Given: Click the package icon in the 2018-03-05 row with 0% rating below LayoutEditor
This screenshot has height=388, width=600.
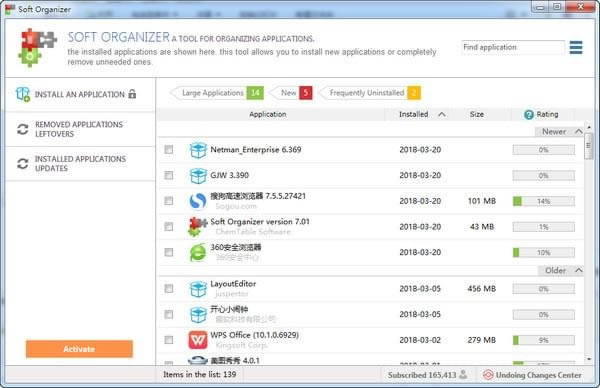Looking at the screenshot, I should [198, 315].
